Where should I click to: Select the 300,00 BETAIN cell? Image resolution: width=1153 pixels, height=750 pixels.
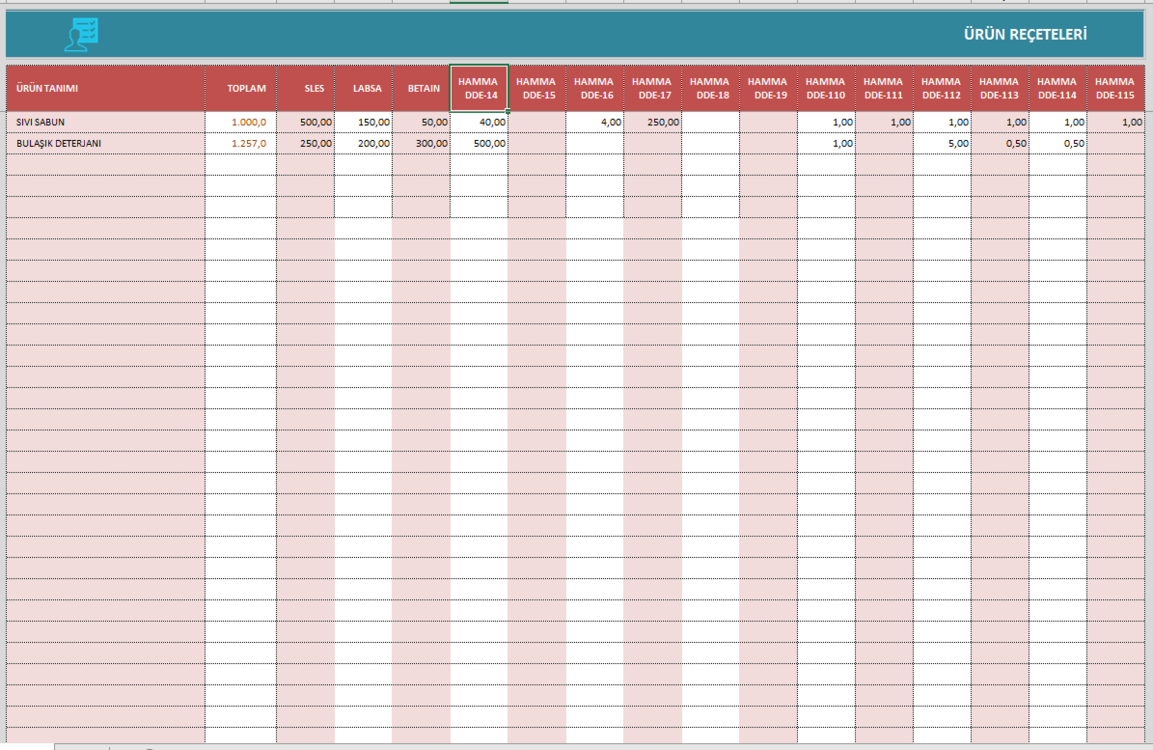(421, 143)
